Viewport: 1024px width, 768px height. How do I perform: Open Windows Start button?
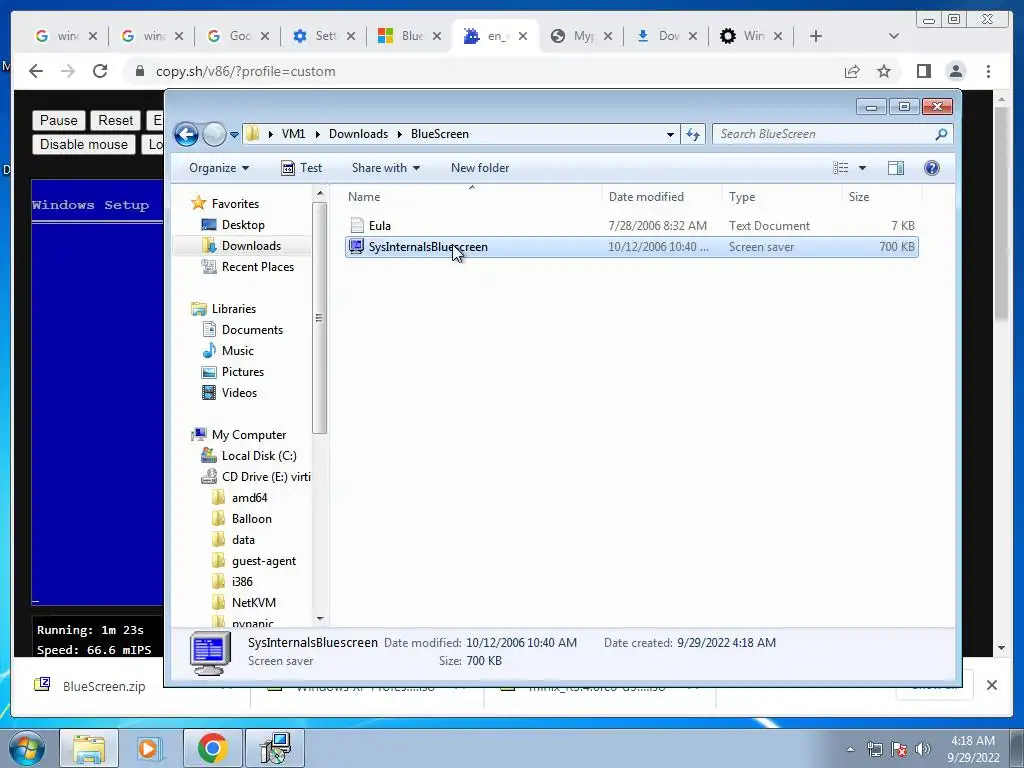click(27, 748)
